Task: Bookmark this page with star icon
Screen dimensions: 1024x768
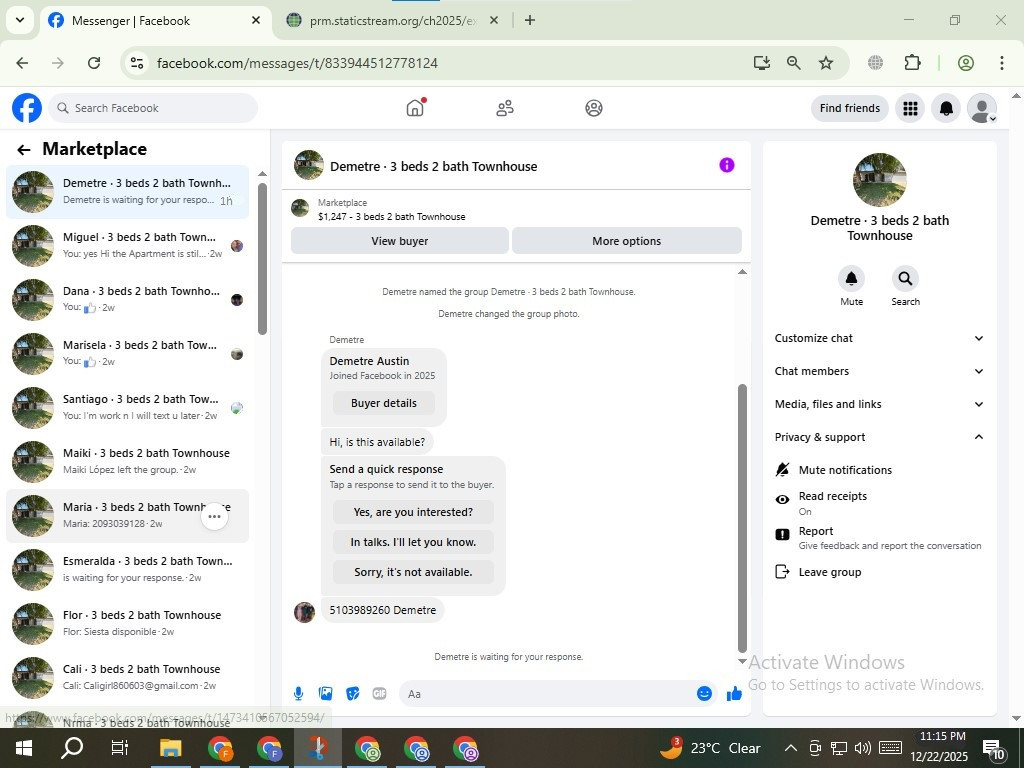Action: point(826,63)
